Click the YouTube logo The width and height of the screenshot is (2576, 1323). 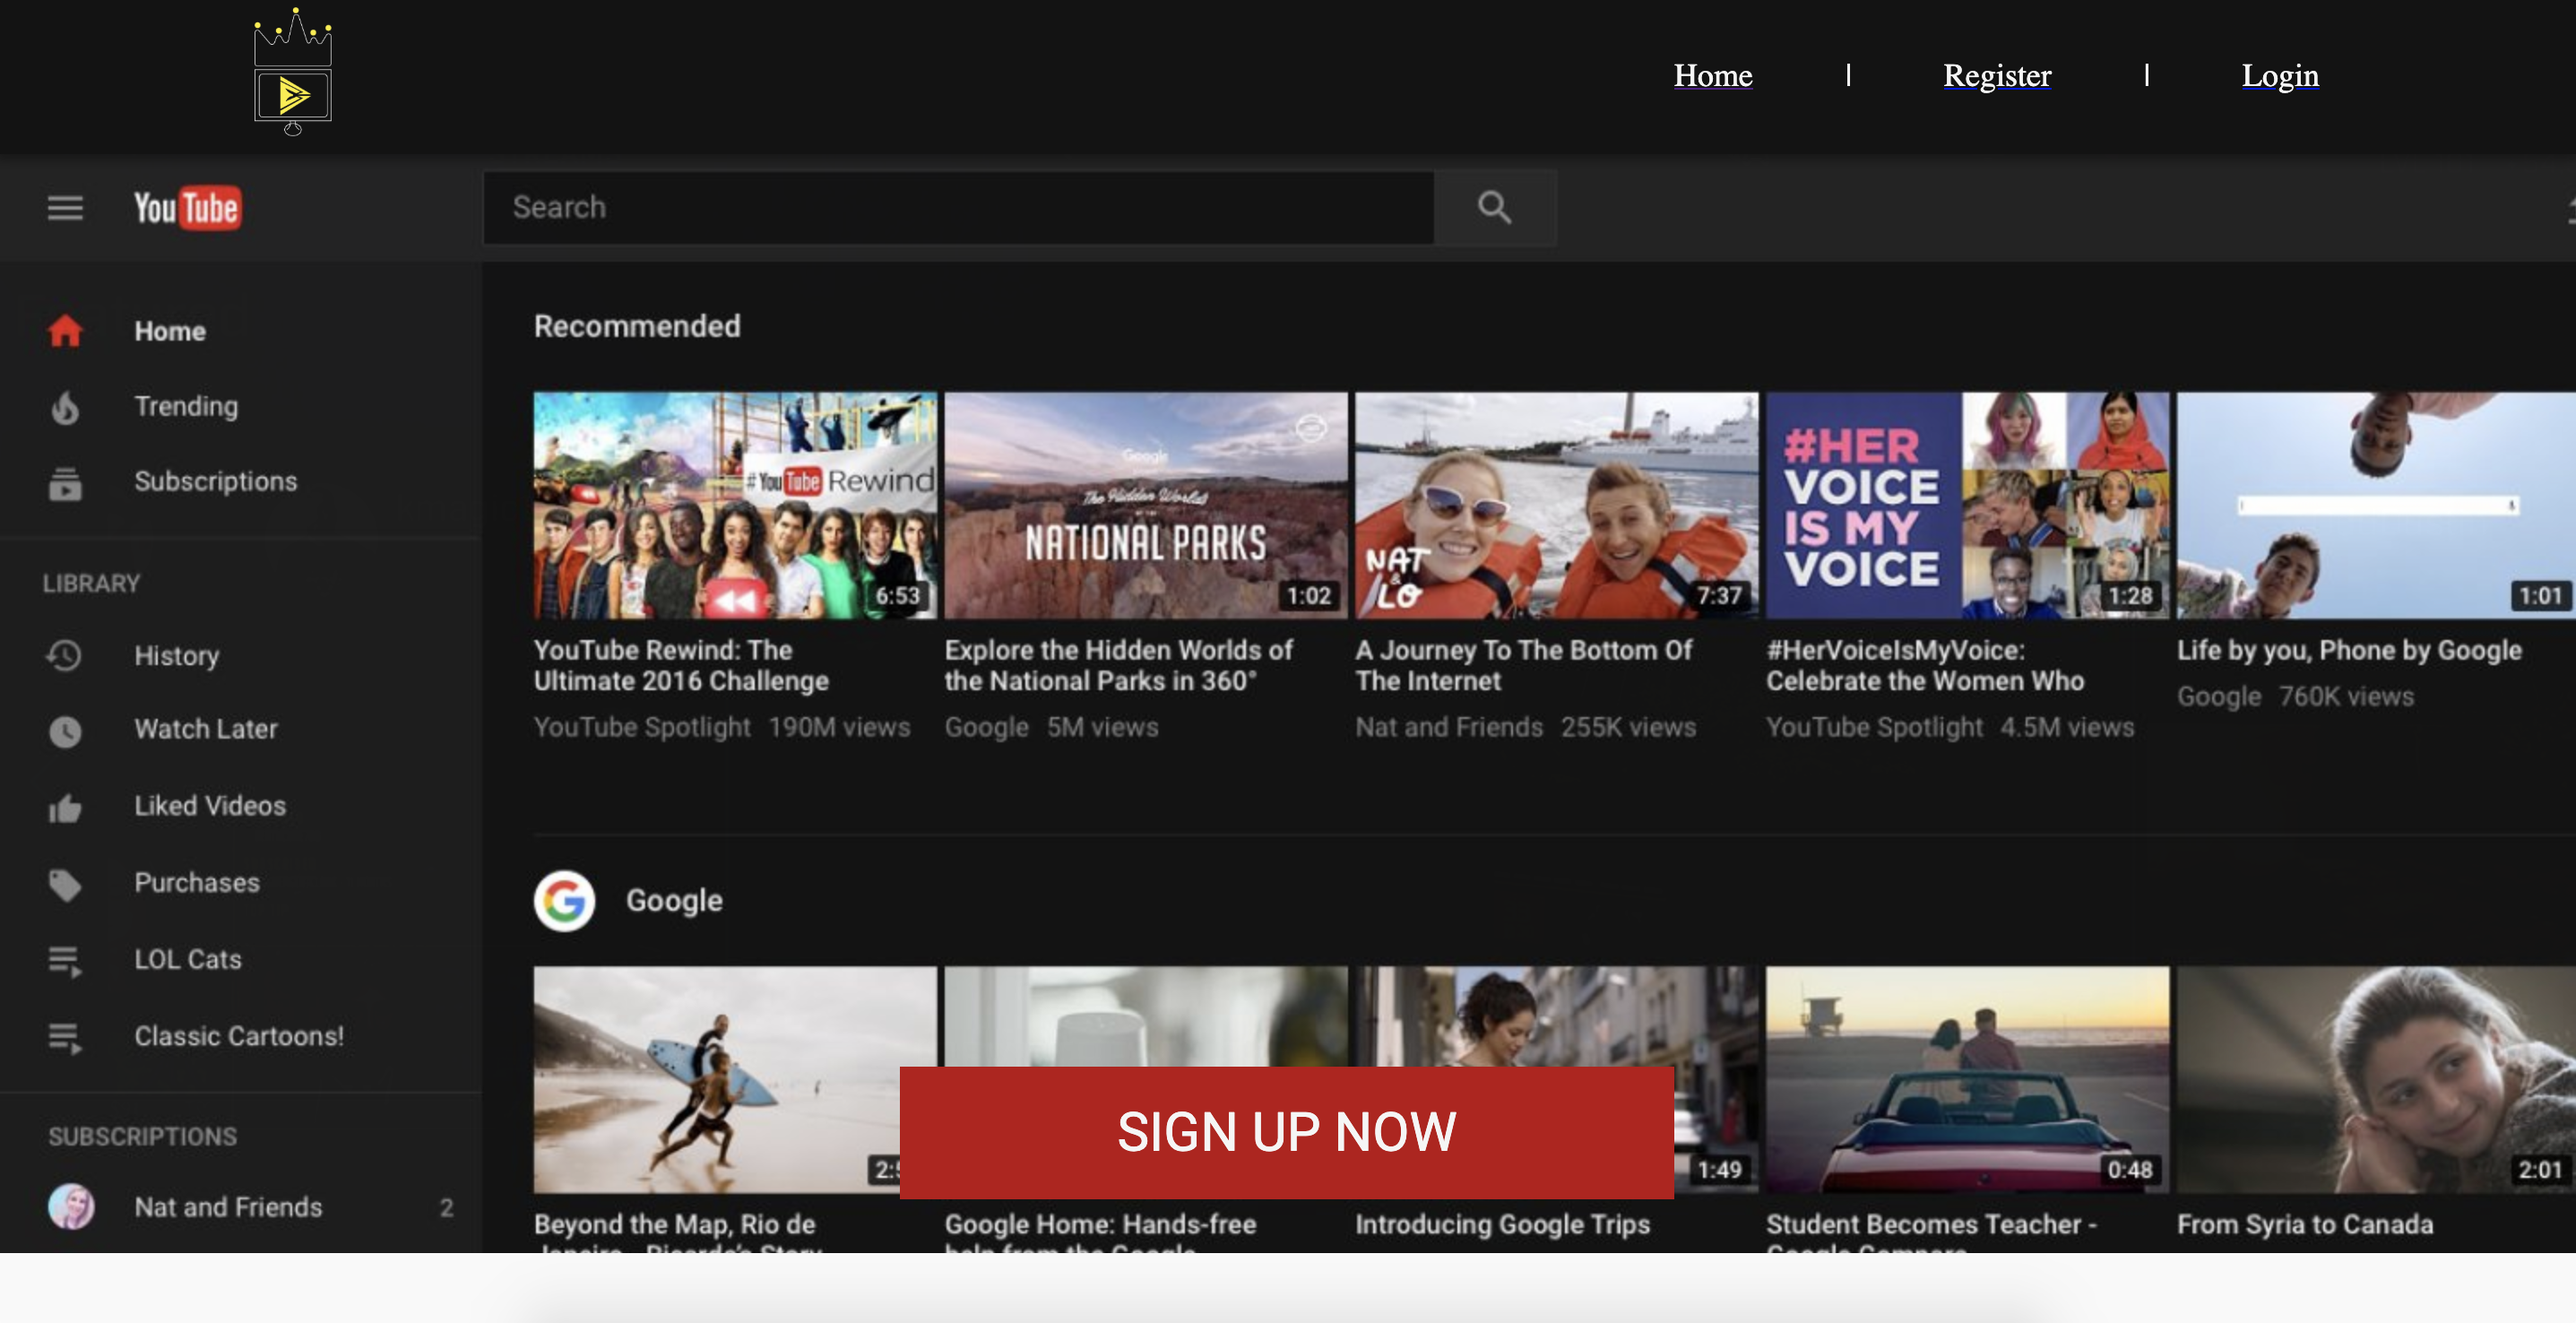[187, 208]
